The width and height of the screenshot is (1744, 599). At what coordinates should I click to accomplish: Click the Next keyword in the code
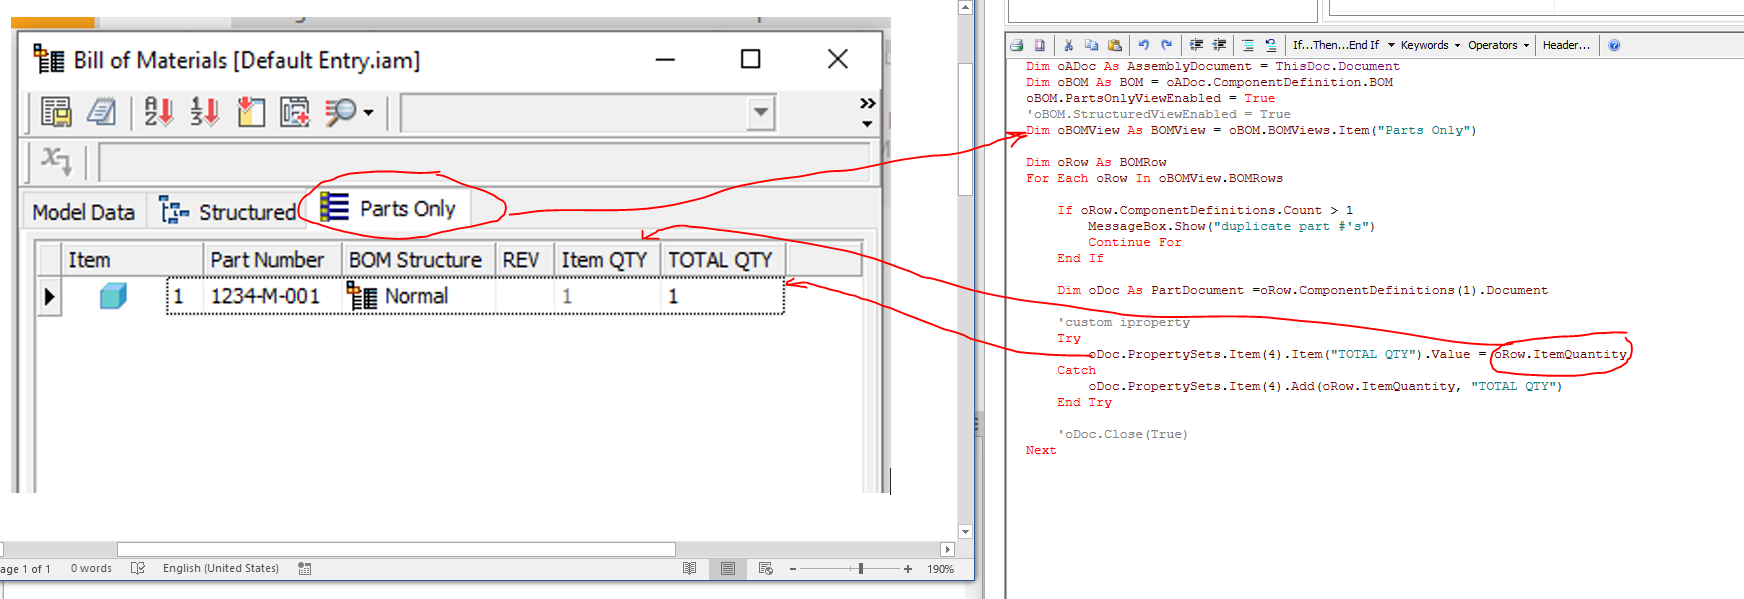pos(1041,450)
